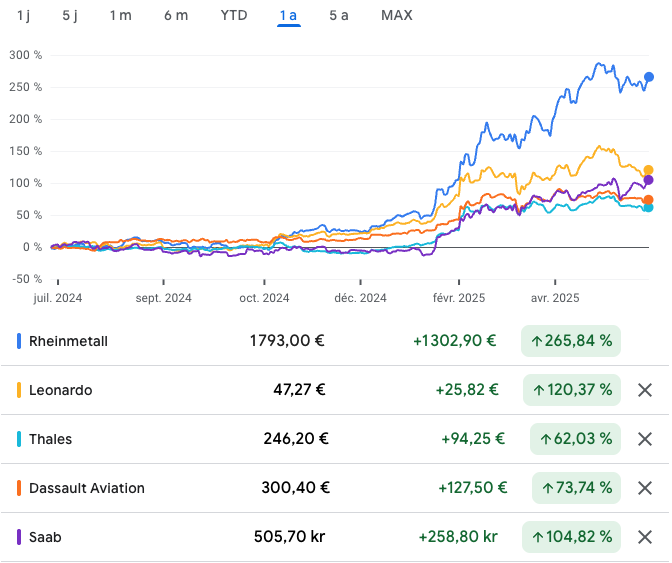The width and height of the screenshot is (672, 563).
Task: Click the orange Dassault Aviation endpoint dot
Action: coord(648,200)
